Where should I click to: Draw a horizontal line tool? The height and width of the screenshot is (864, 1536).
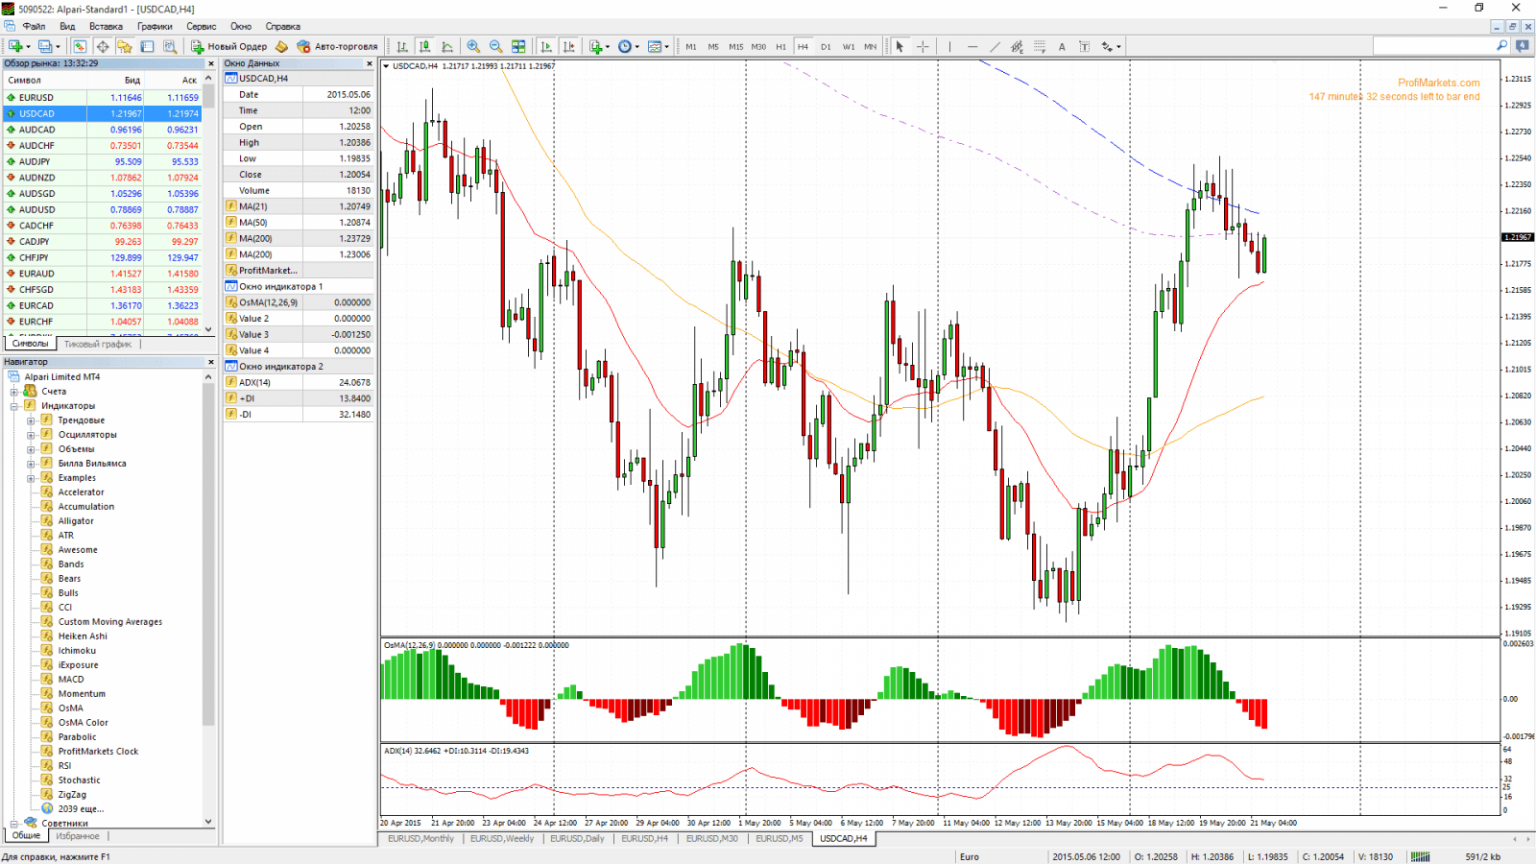point(972,46)
